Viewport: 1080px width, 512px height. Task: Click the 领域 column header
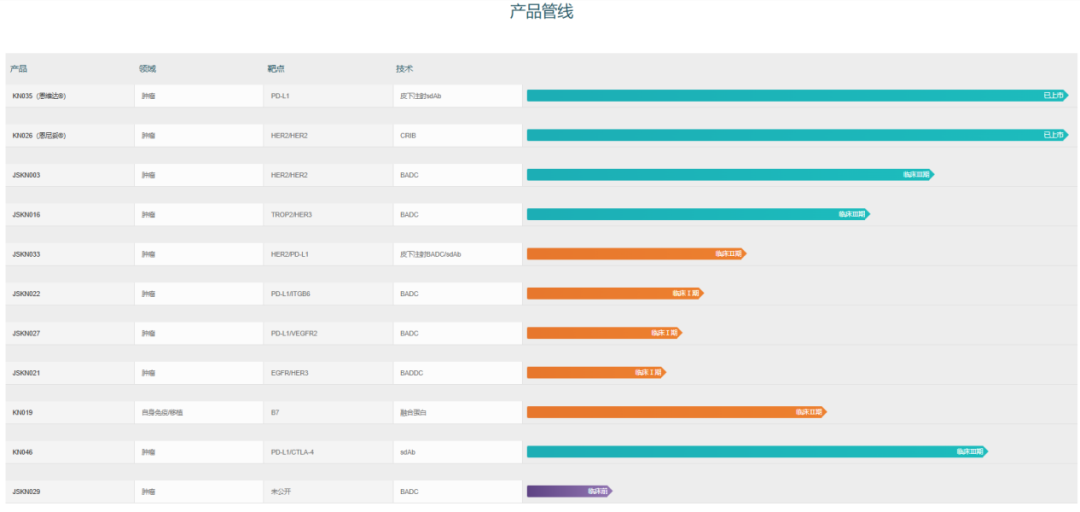(147, 69)
